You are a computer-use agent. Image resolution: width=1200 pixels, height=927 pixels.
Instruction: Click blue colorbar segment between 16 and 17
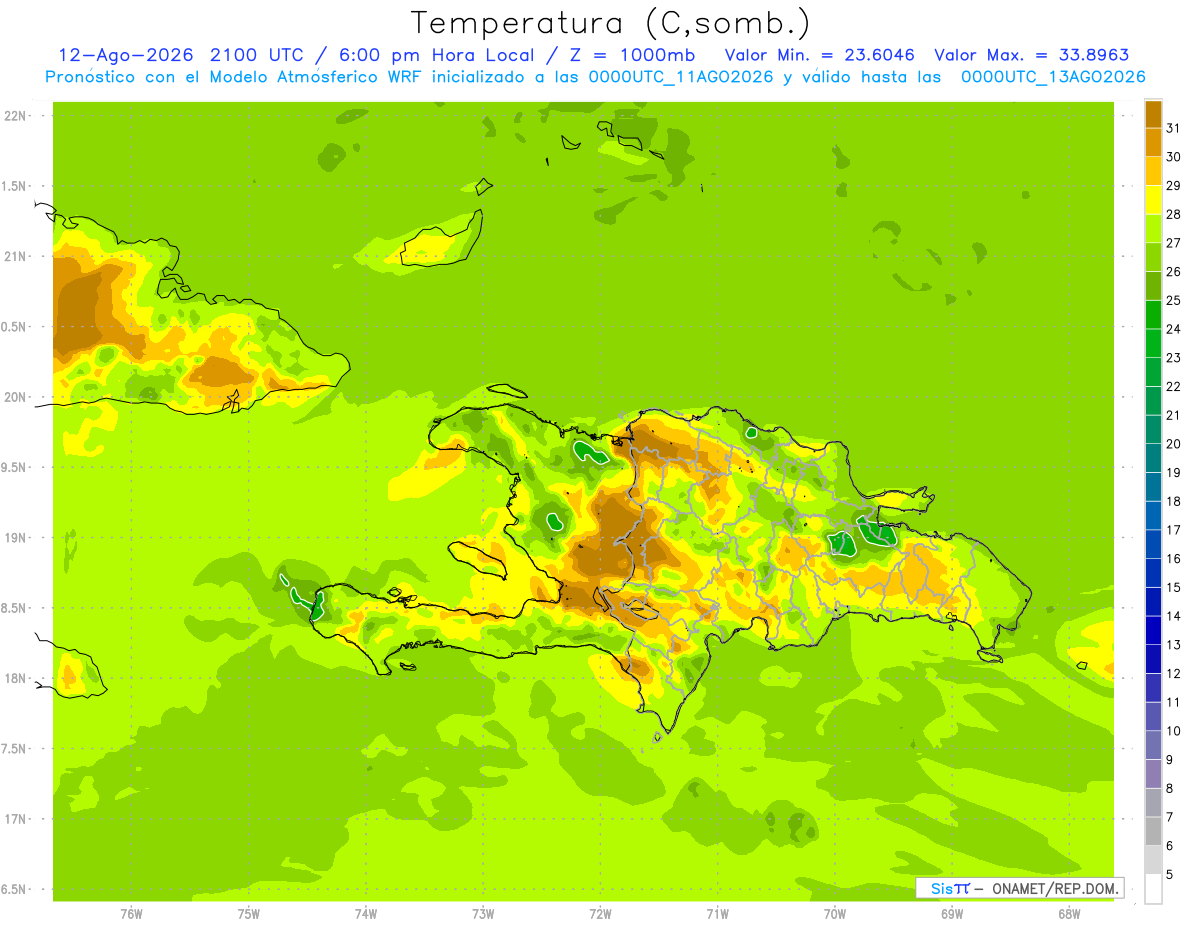pyautogui.click(x=1153, y=544)
